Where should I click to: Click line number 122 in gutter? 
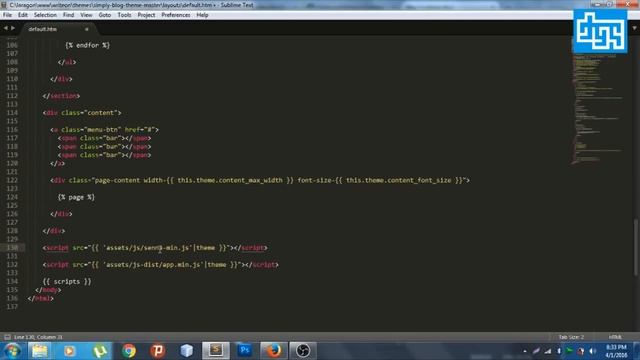tap(12, 180)
